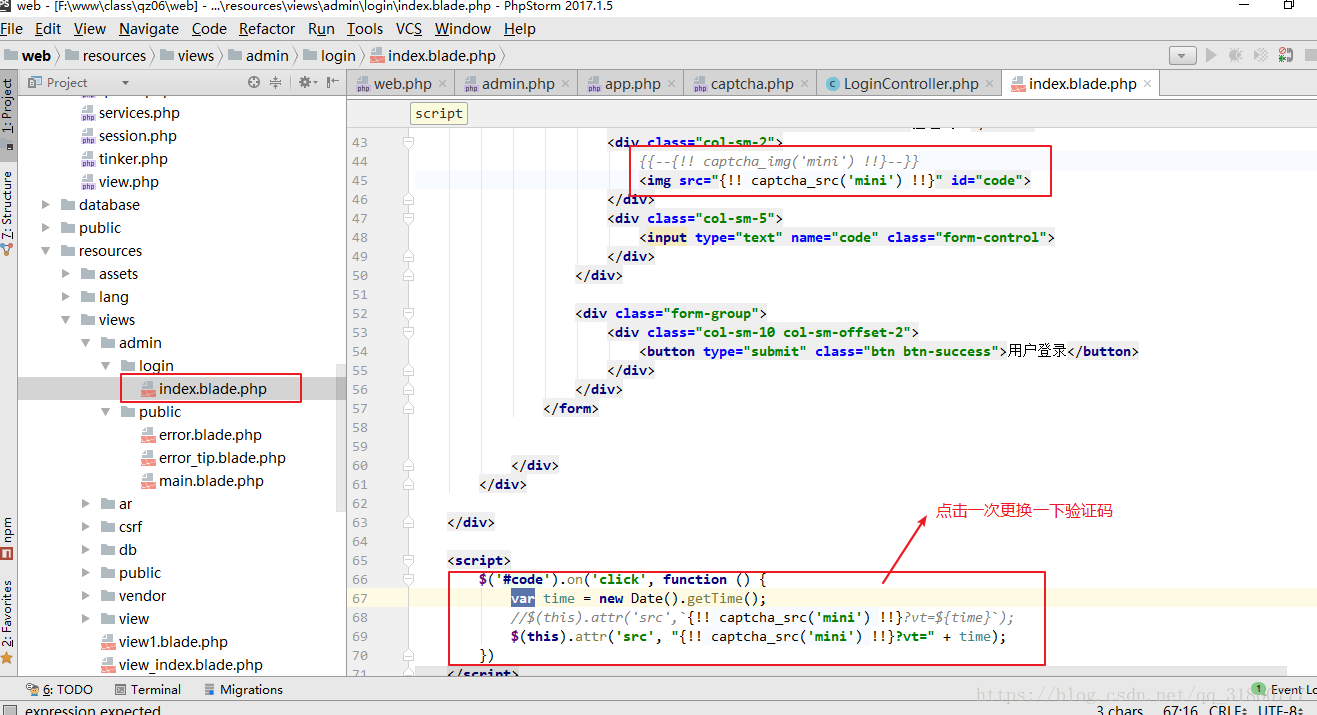The image size is (1317, 715).
Task: Open the Migrations tool window
Action: tap(243, 690)
